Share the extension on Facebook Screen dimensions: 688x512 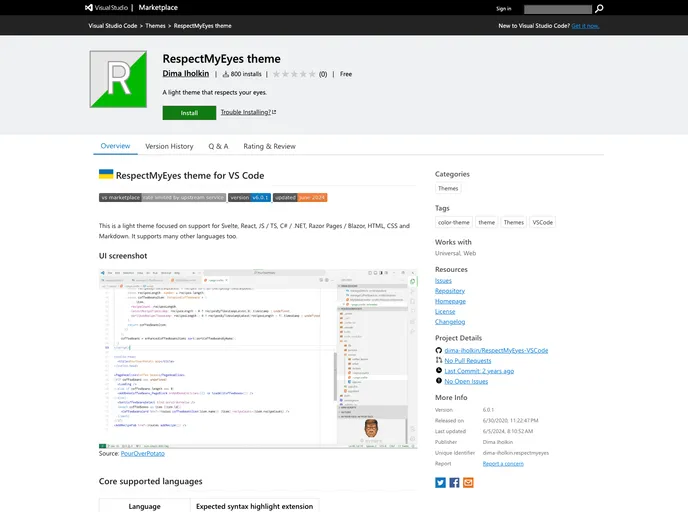[454, 482]
